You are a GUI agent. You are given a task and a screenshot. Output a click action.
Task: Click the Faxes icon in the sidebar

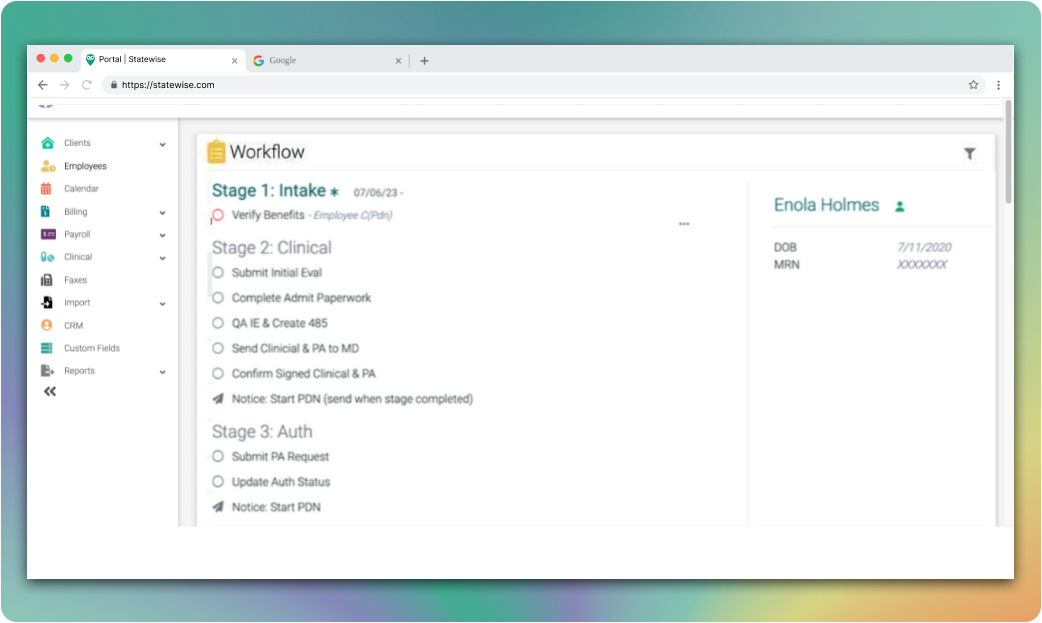pos(47,279)
